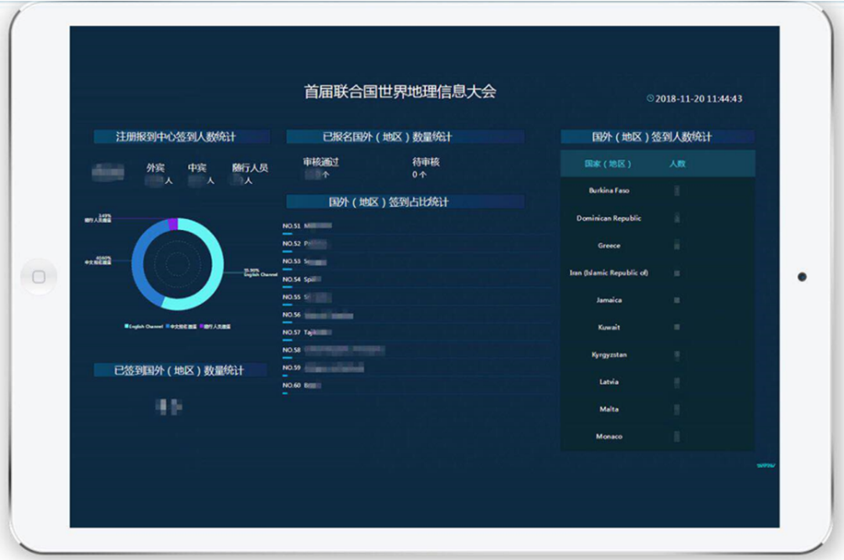Click the 审核通过 statistic
This screenshot has height=560, width=844.
(321, 168)
